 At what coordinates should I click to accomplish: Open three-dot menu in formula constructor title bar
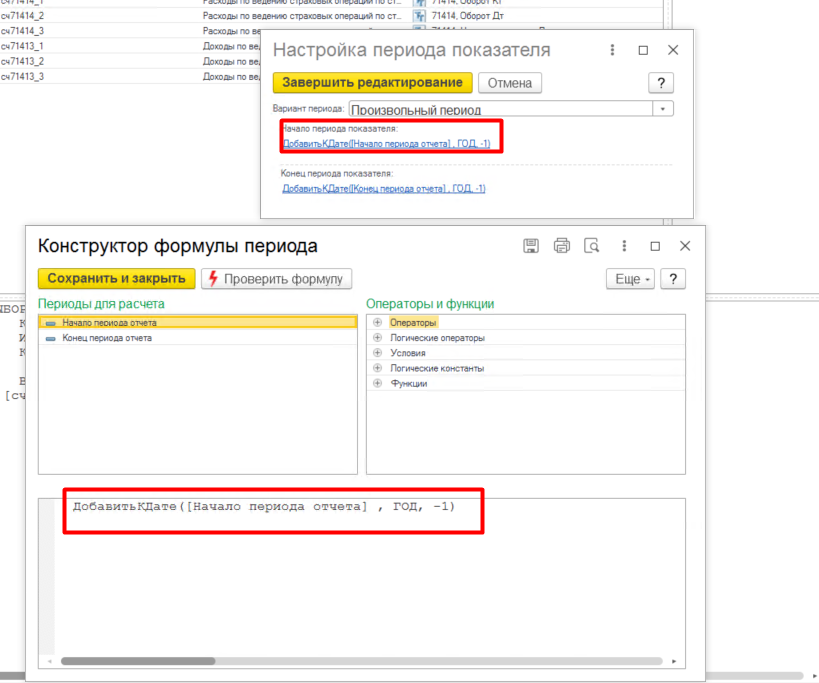click(624, 246)
